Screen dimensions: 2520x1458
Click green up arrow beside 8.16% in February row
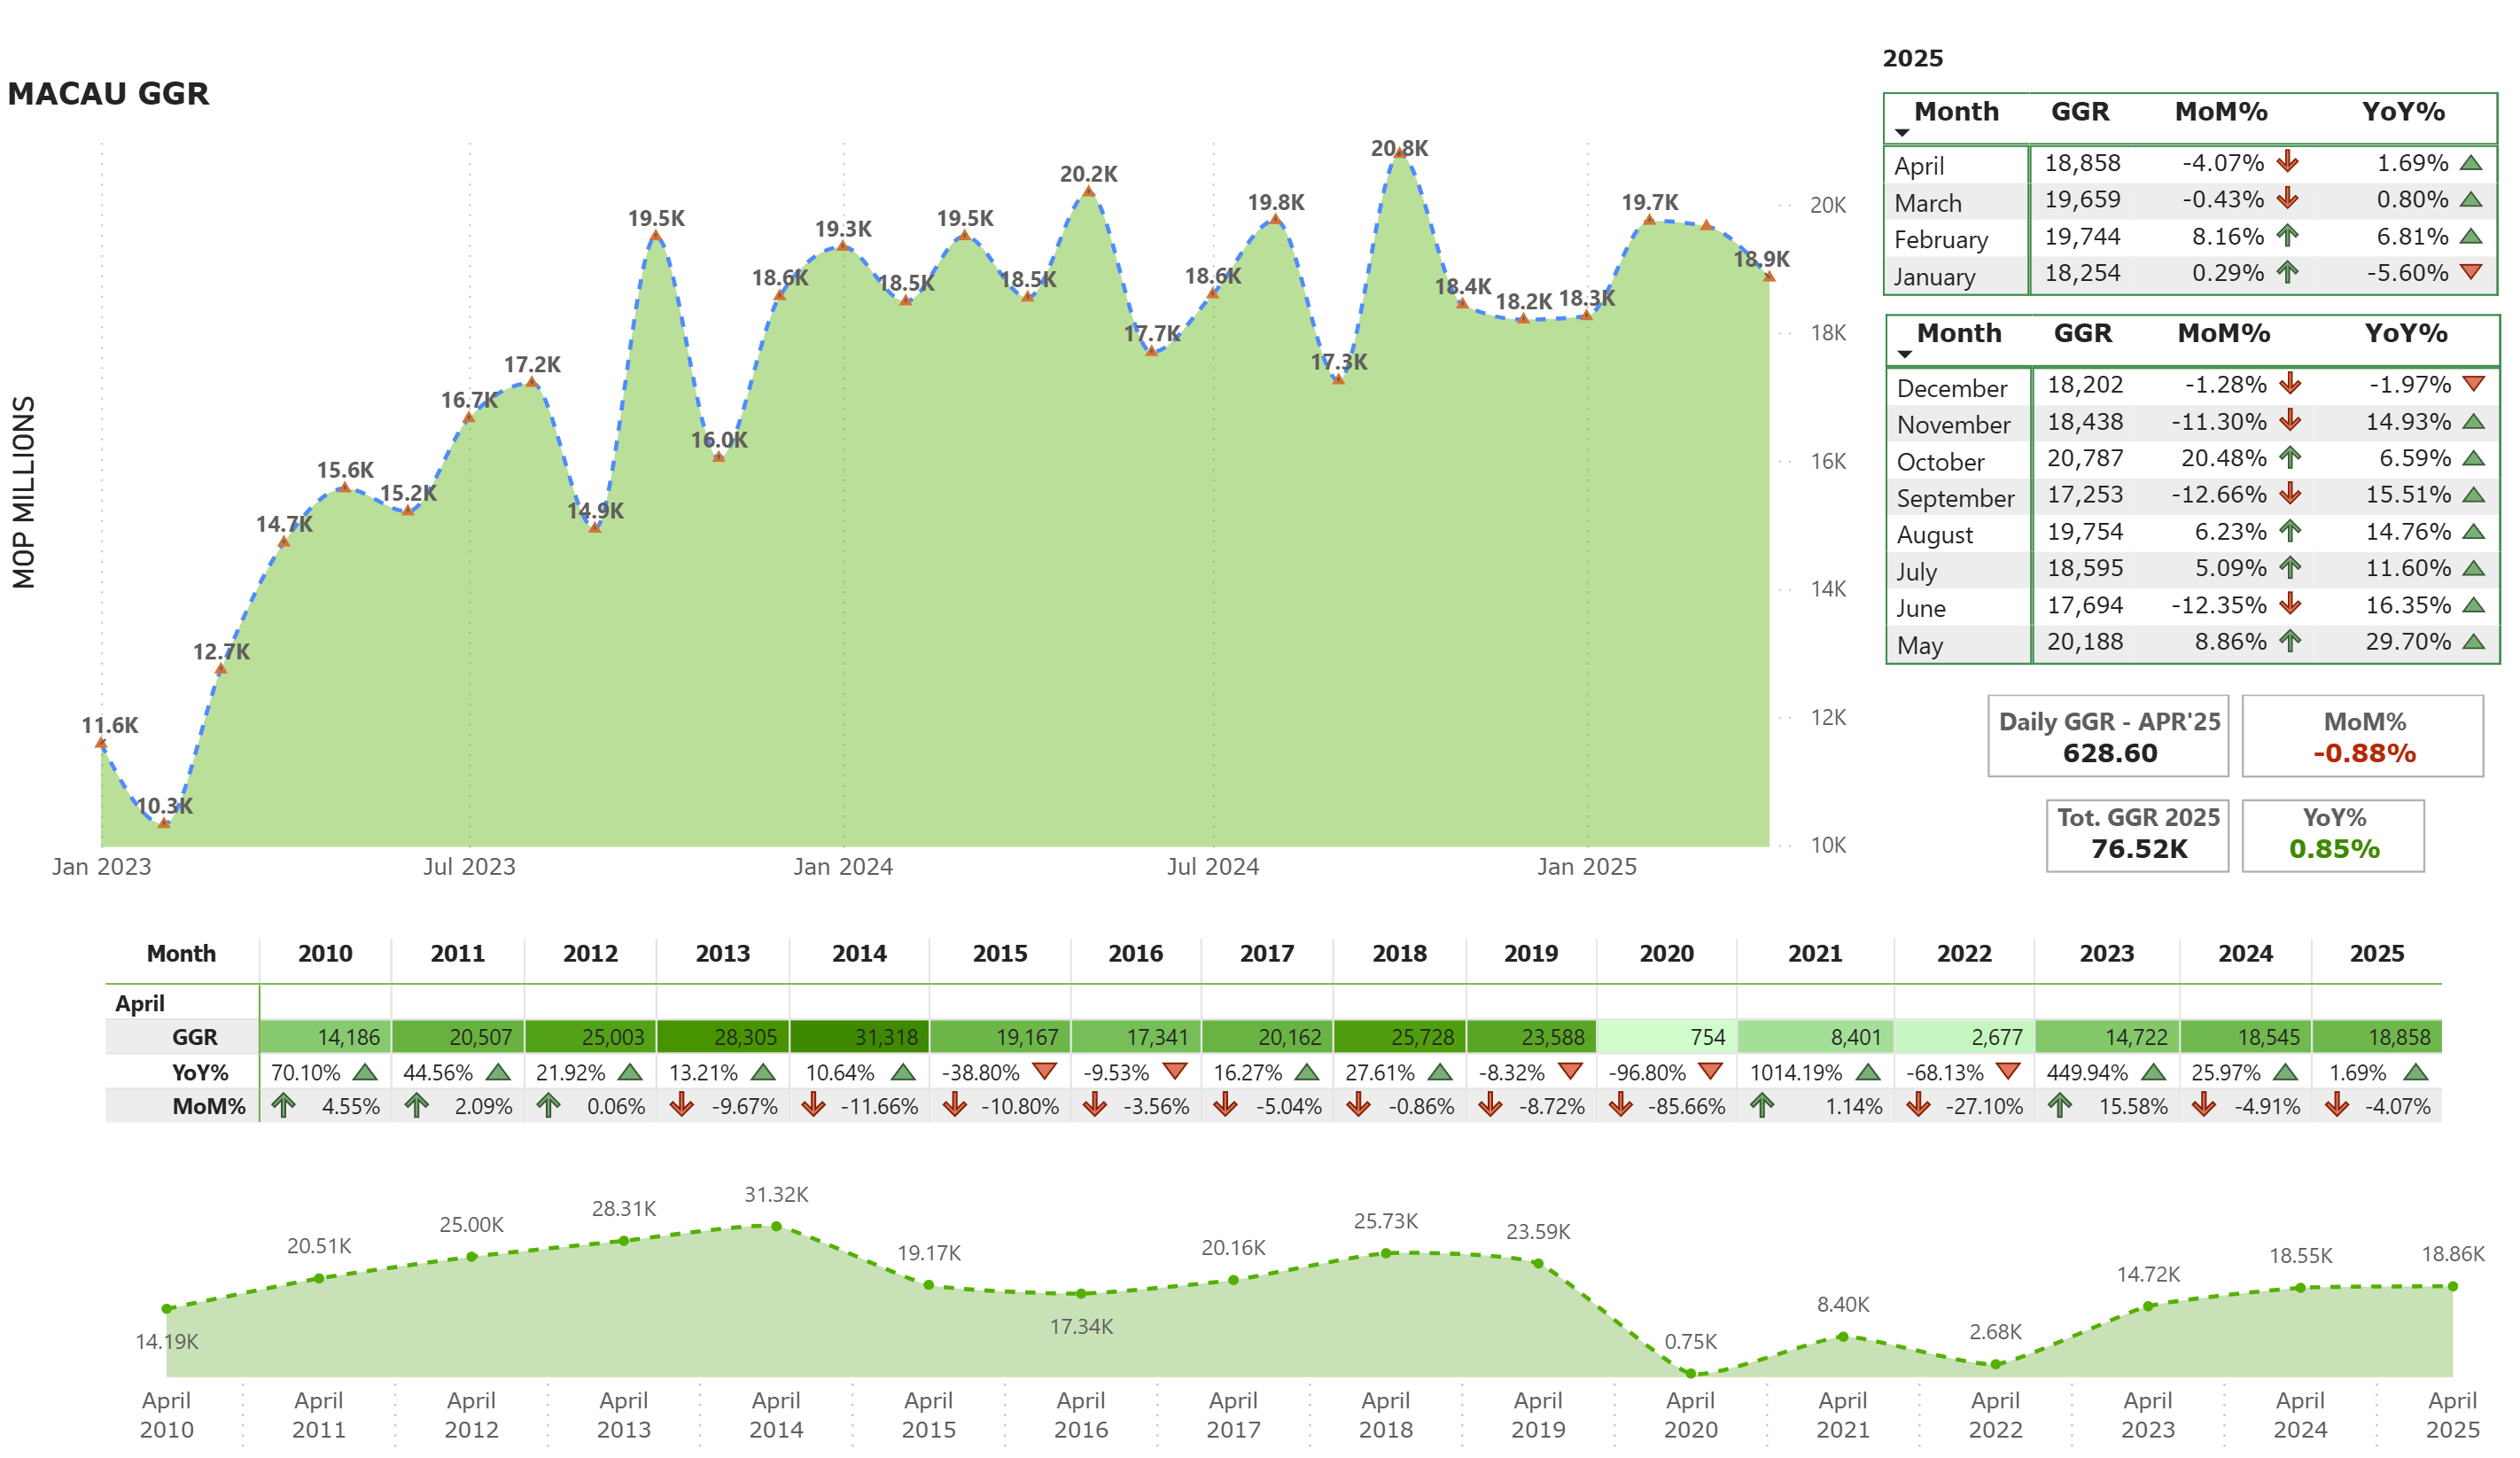[x=2287, y=235]
